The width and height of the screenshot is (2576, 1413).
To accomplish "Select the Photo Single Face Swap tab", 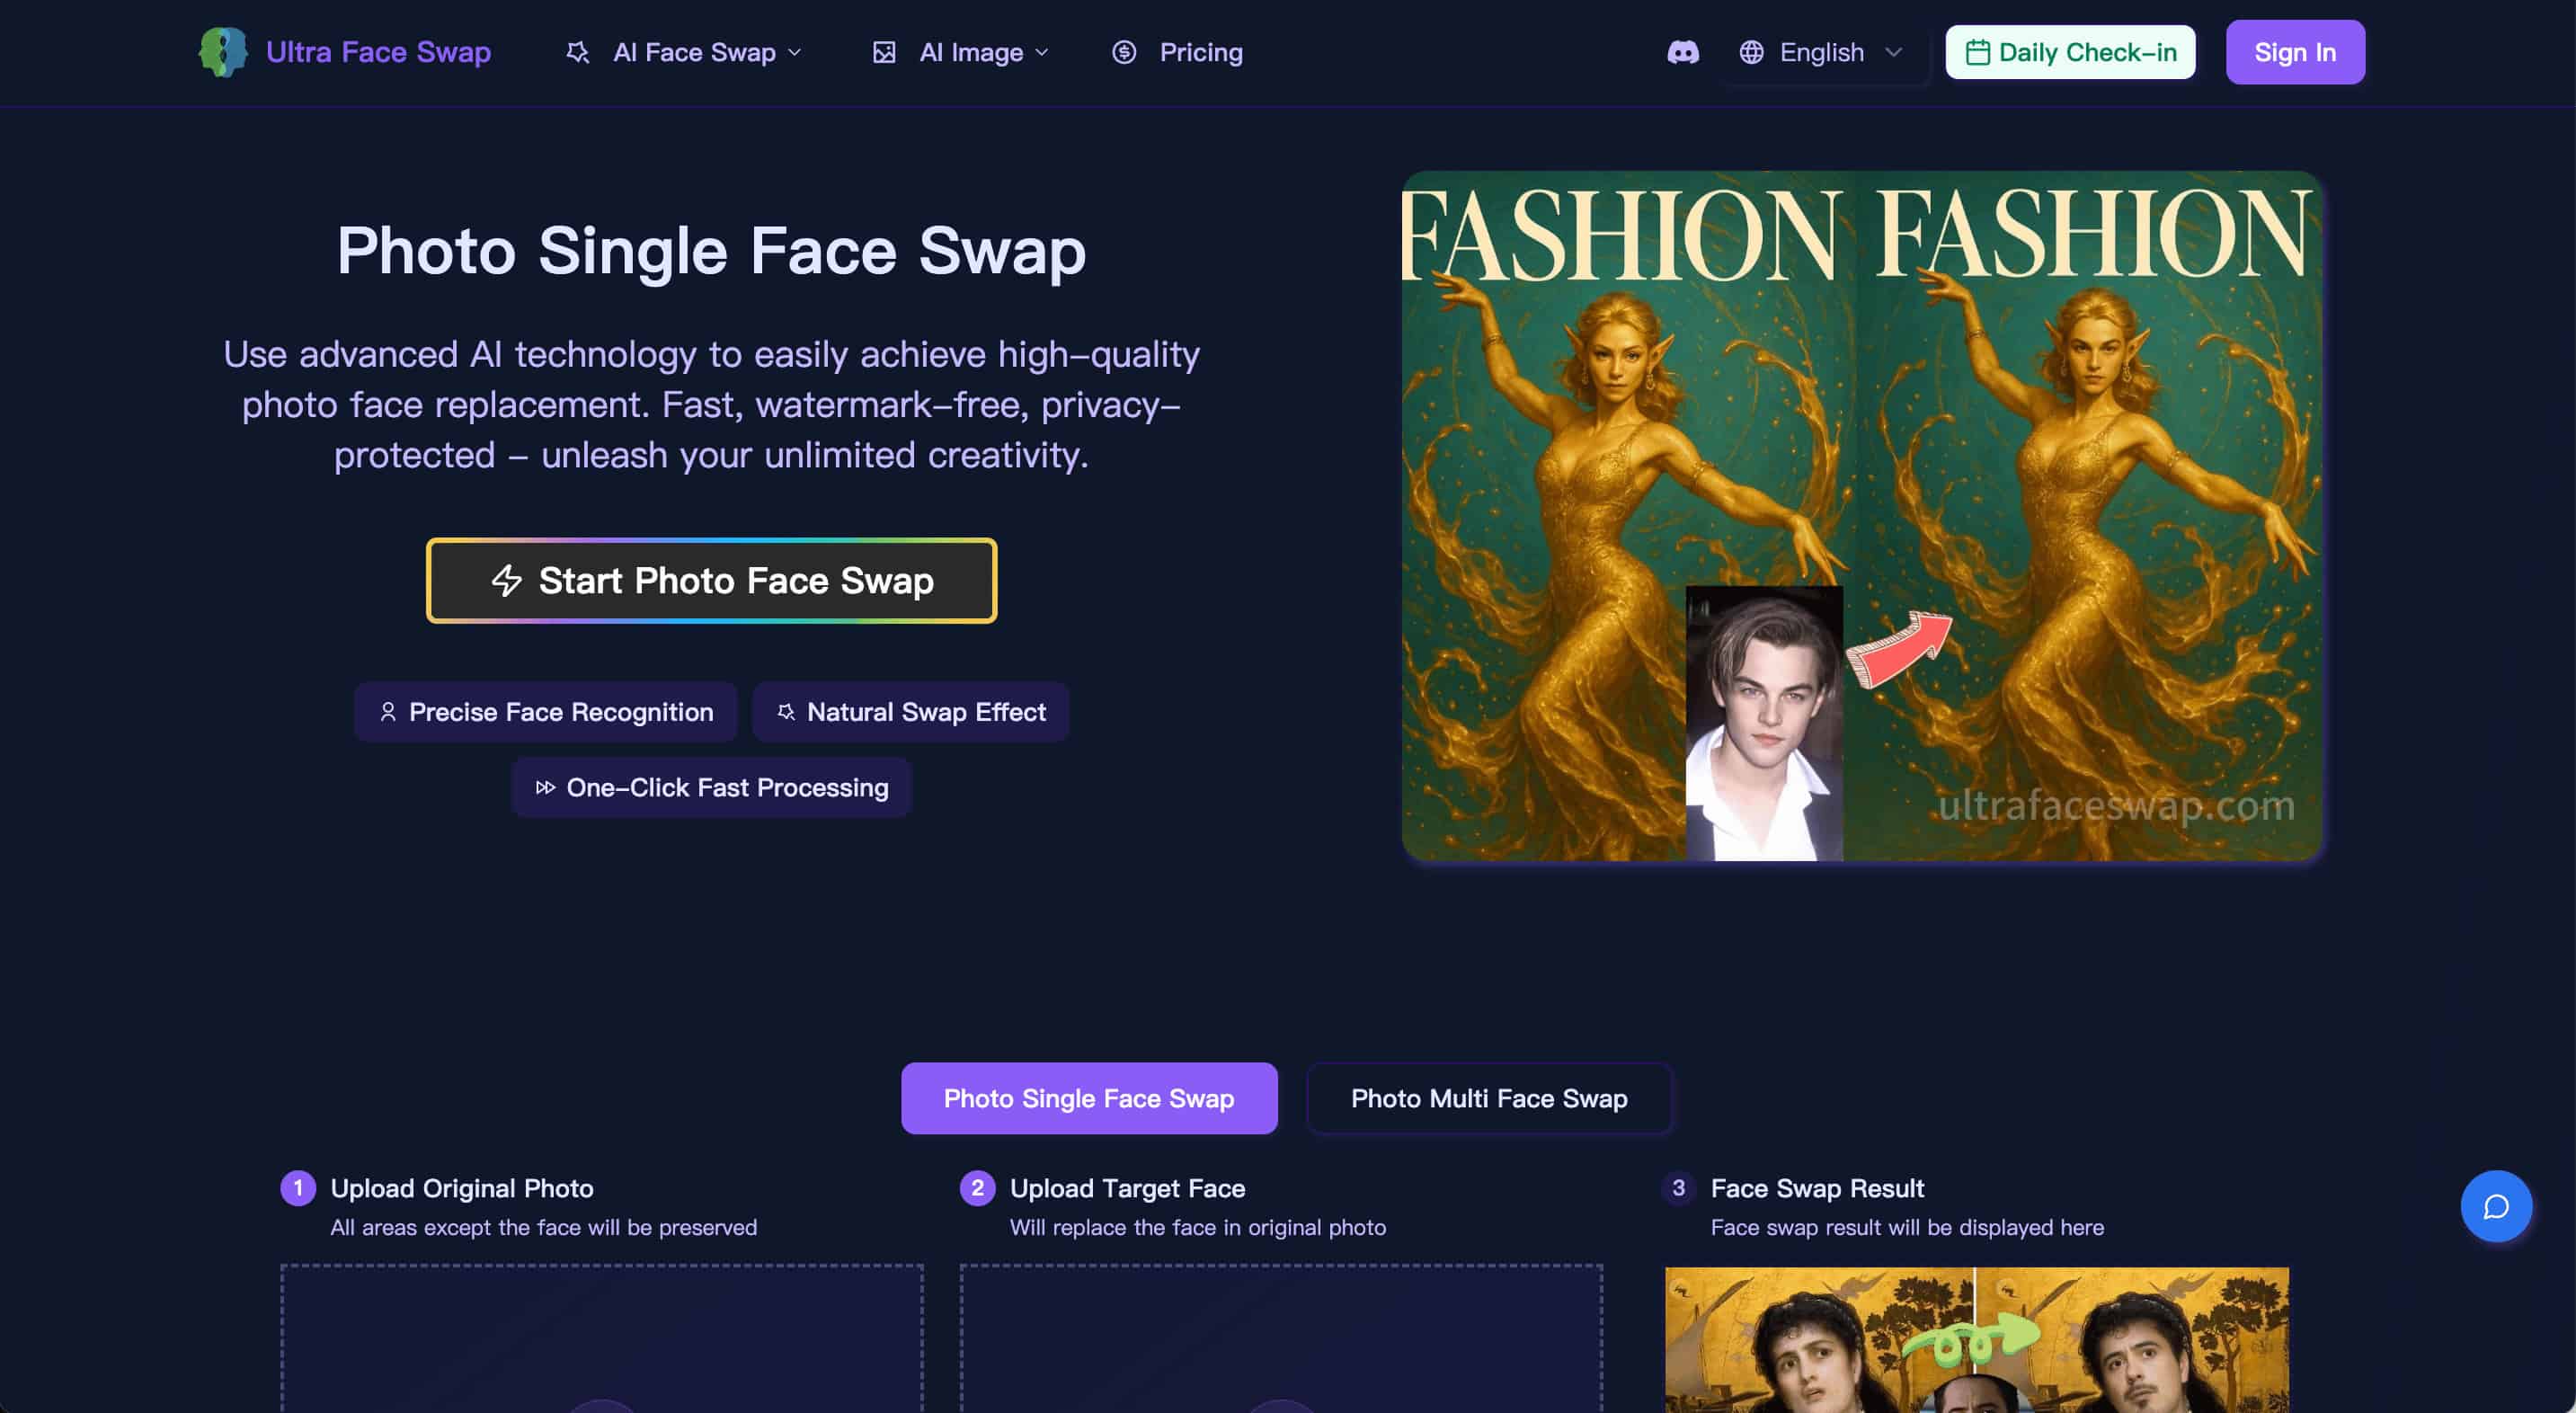I will (1088, 1098).
